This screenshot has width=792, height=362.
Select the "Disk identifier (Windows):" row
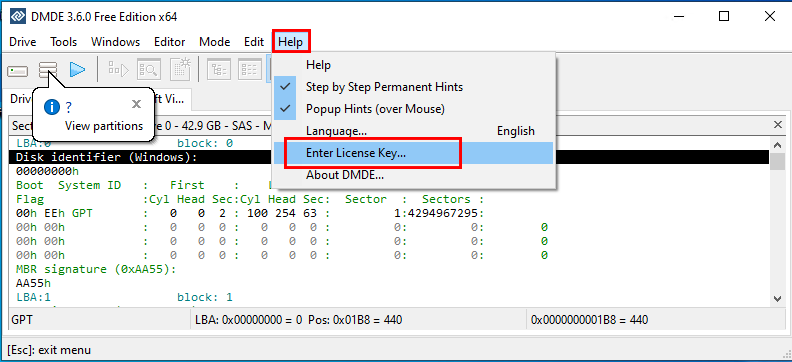(389, 157)
